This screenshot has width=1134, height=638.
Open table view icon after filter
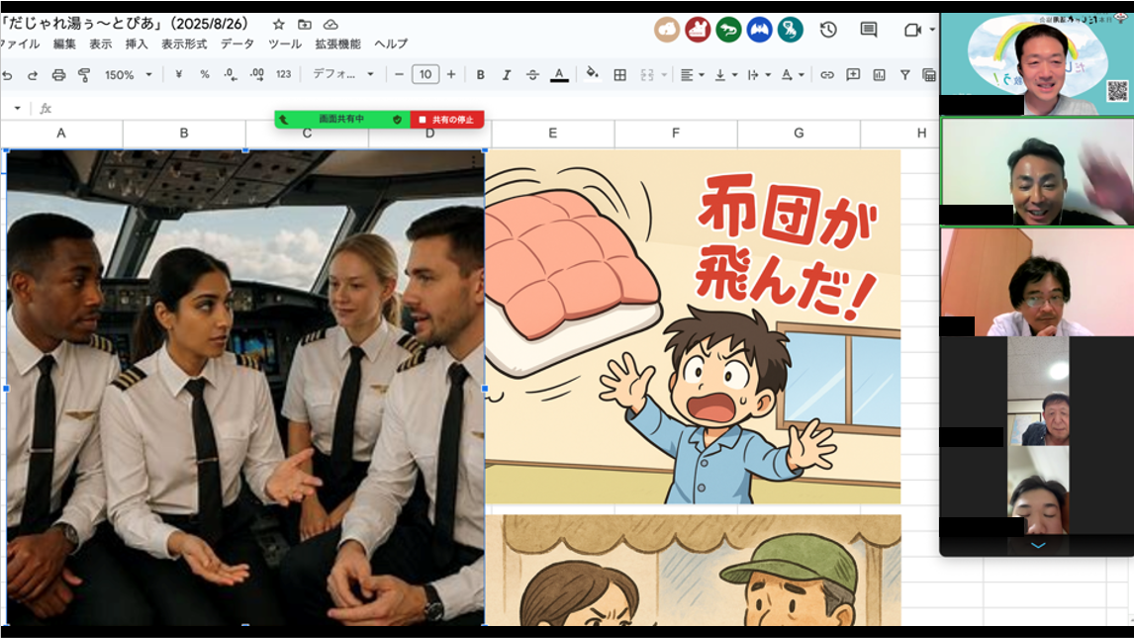(x=929, y=75)
